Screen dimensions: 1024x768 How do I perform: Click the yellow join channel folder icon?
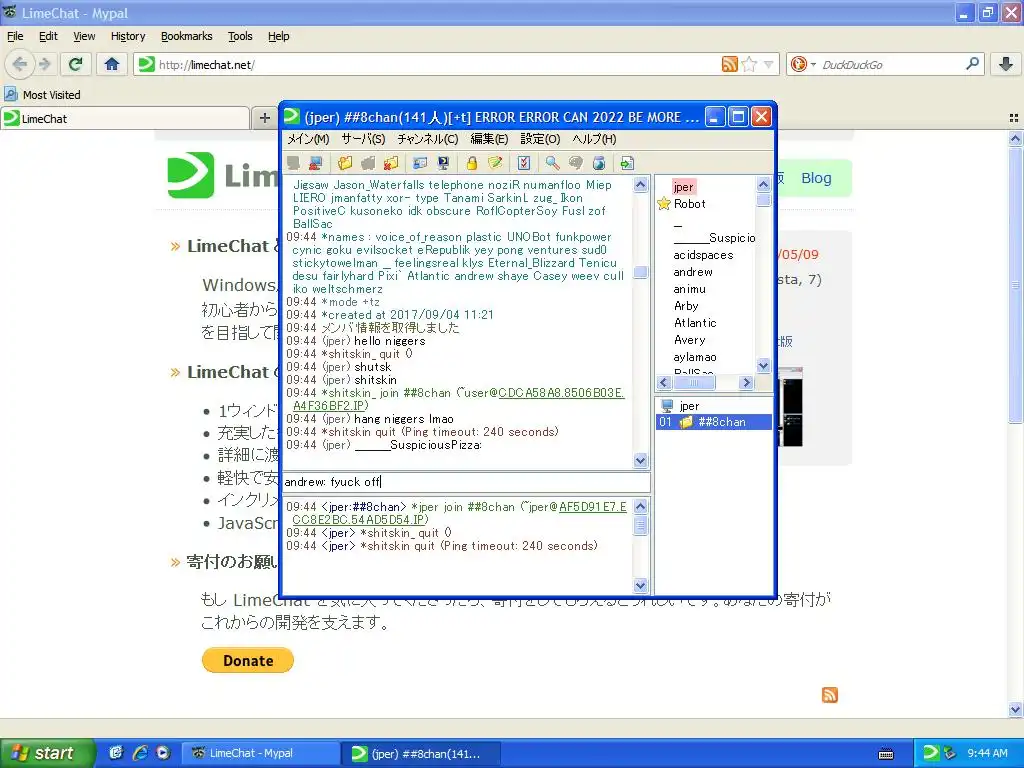345,163
